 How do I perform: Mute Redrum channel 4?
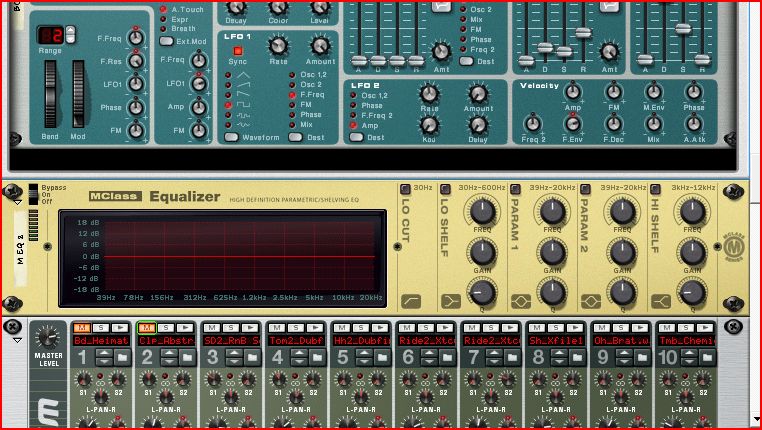[277, 328]
